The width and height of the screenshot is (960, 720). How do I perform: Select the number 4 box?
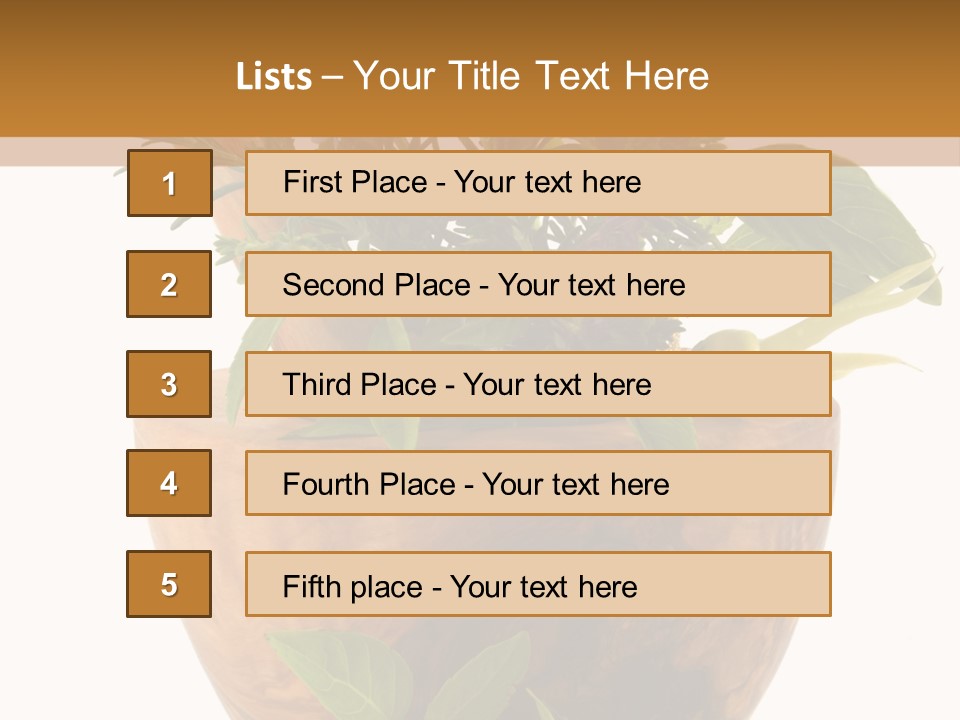[169, 483]
